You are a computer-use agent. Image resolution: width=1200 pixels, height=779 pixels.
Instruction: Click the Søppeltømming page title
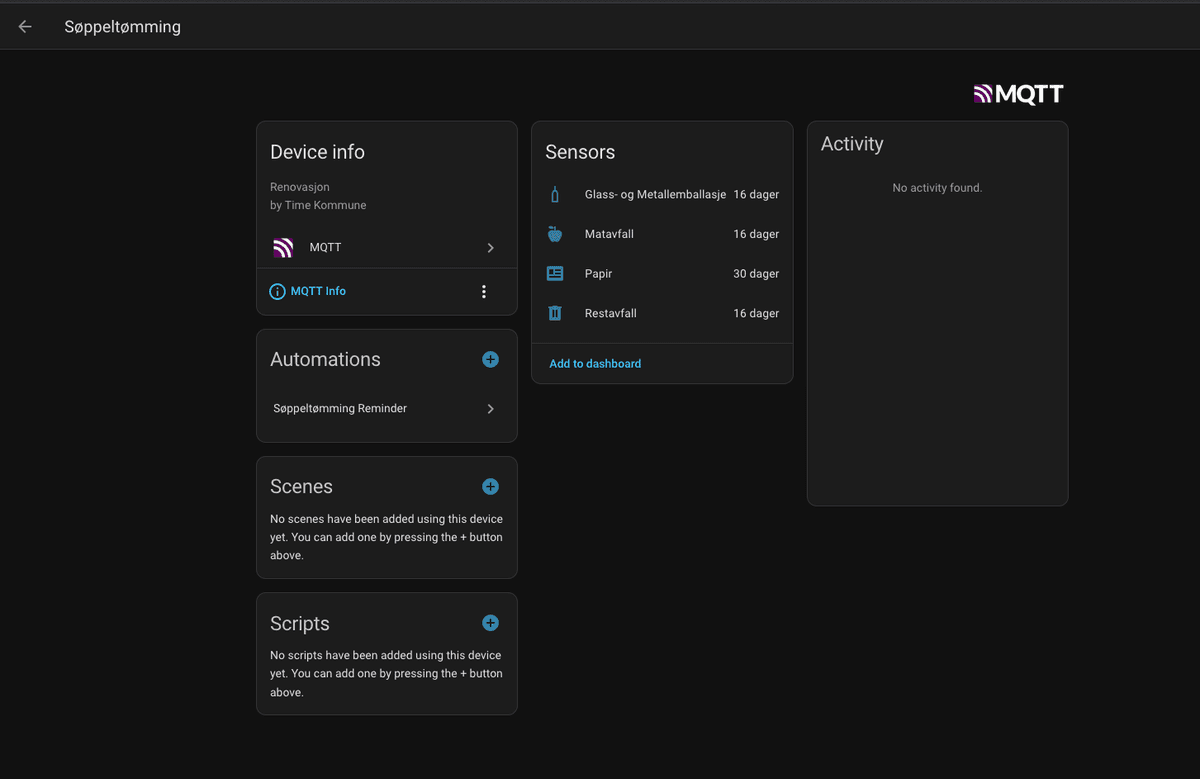123,27
